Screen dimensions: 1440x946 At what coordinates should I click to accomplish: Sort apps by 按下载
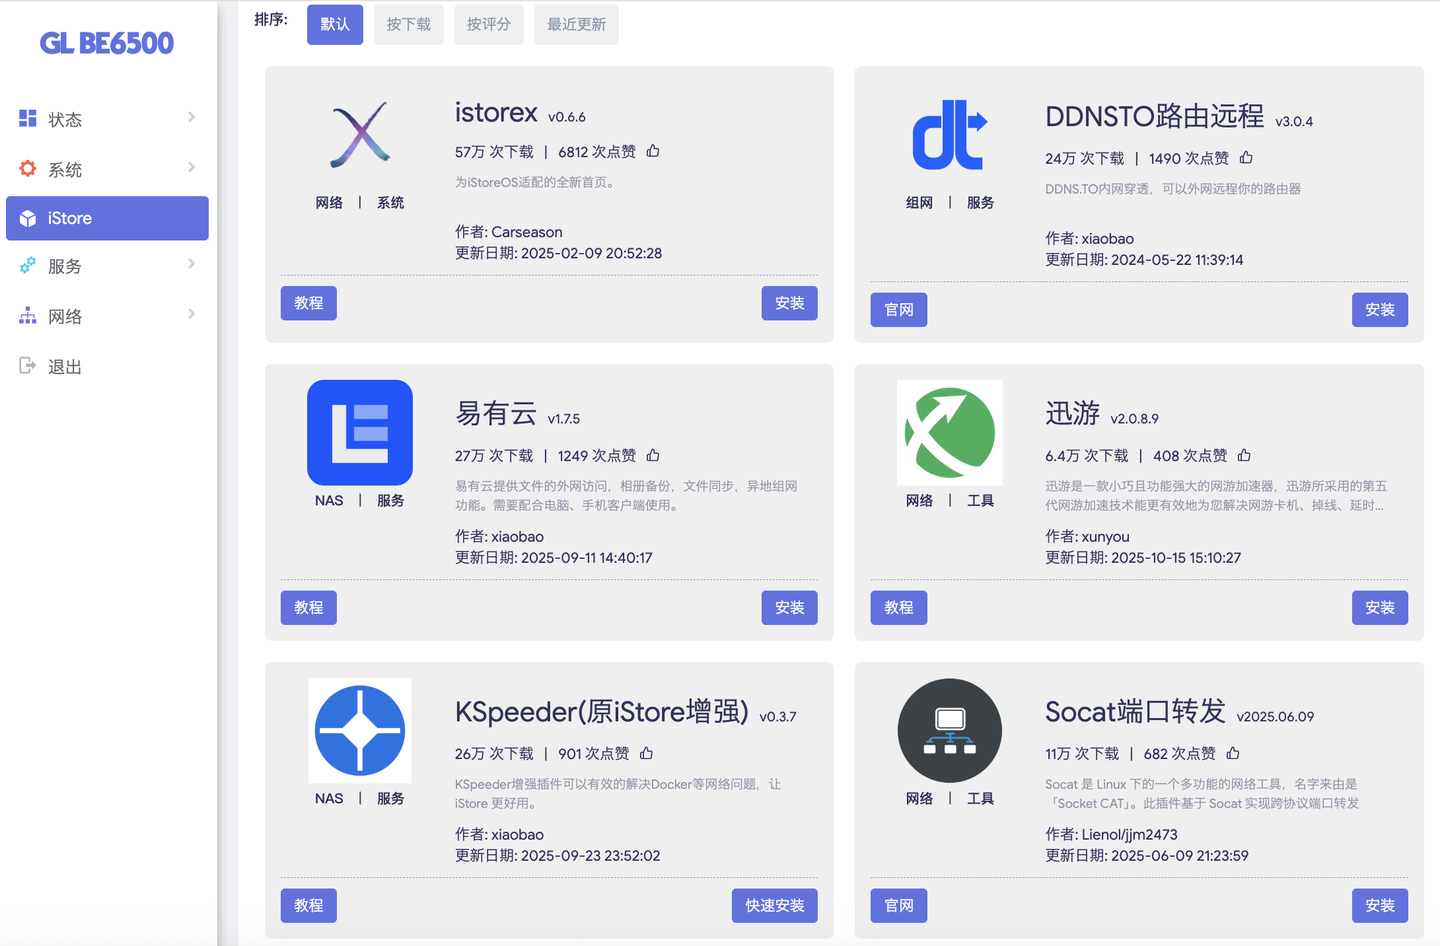(408, 24)
